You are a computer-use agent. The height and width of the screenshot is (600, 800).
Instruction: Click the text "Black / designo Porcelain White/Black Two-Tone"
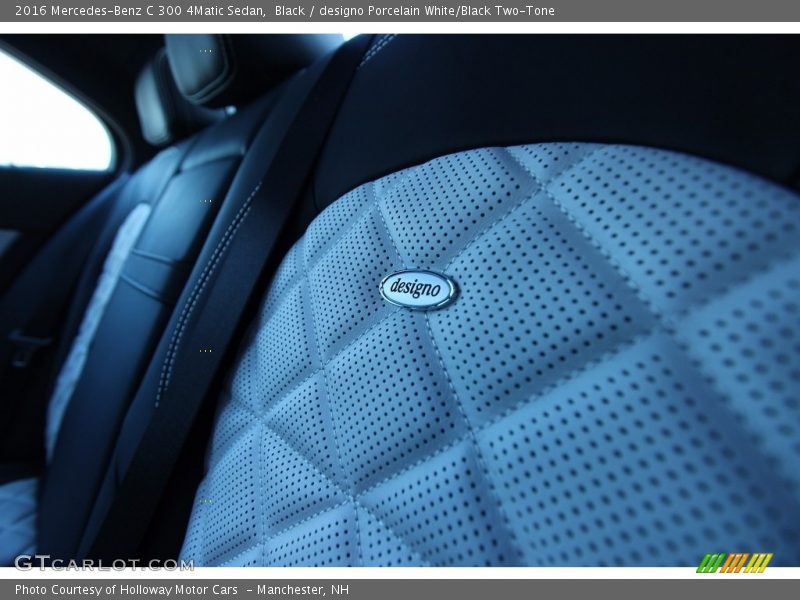tap(414, 11)
